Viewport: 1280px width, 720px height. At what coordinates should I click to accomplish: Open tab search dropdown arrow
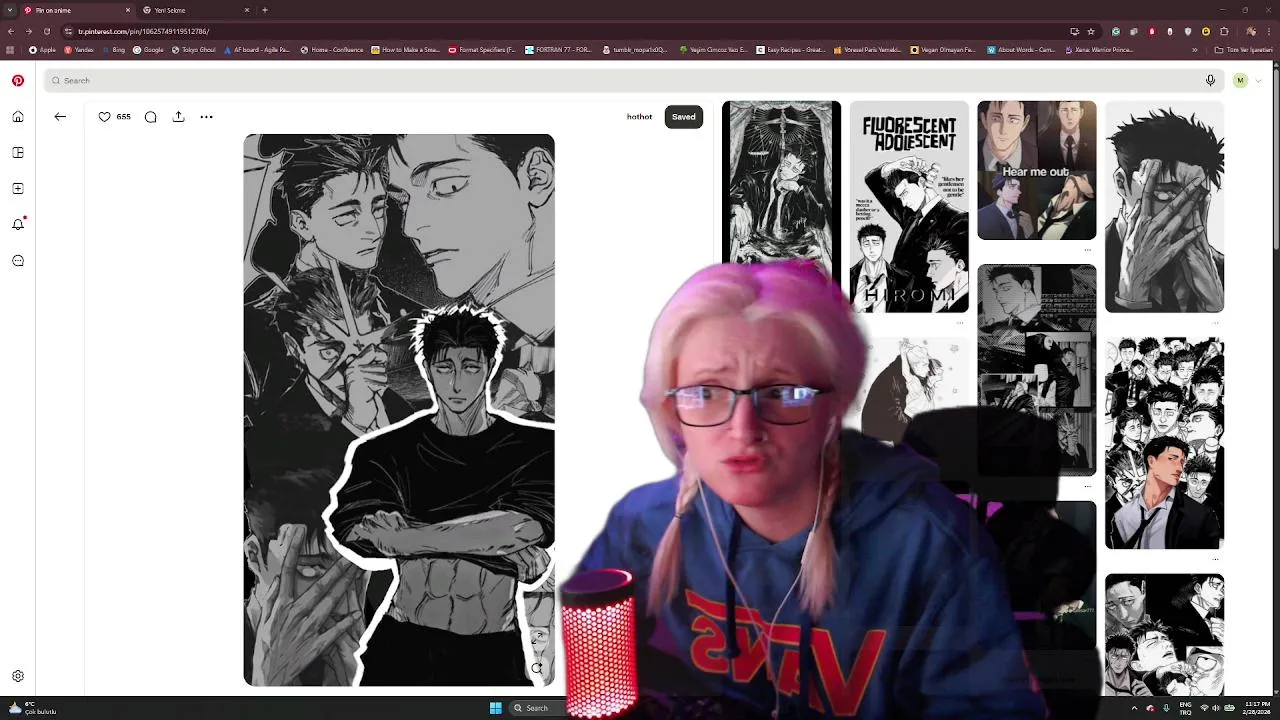[10, 10]
